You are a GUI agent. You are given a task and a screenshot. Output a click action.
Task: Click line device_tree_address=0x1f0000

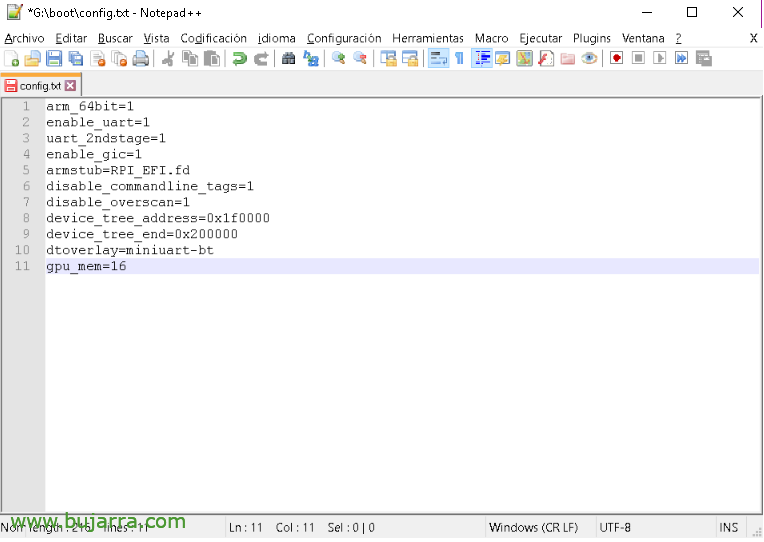pos(158,218)
